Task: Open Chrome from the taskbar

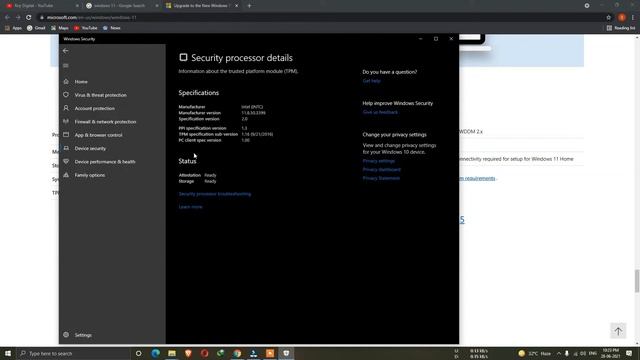Action: [x=237, y=353]
